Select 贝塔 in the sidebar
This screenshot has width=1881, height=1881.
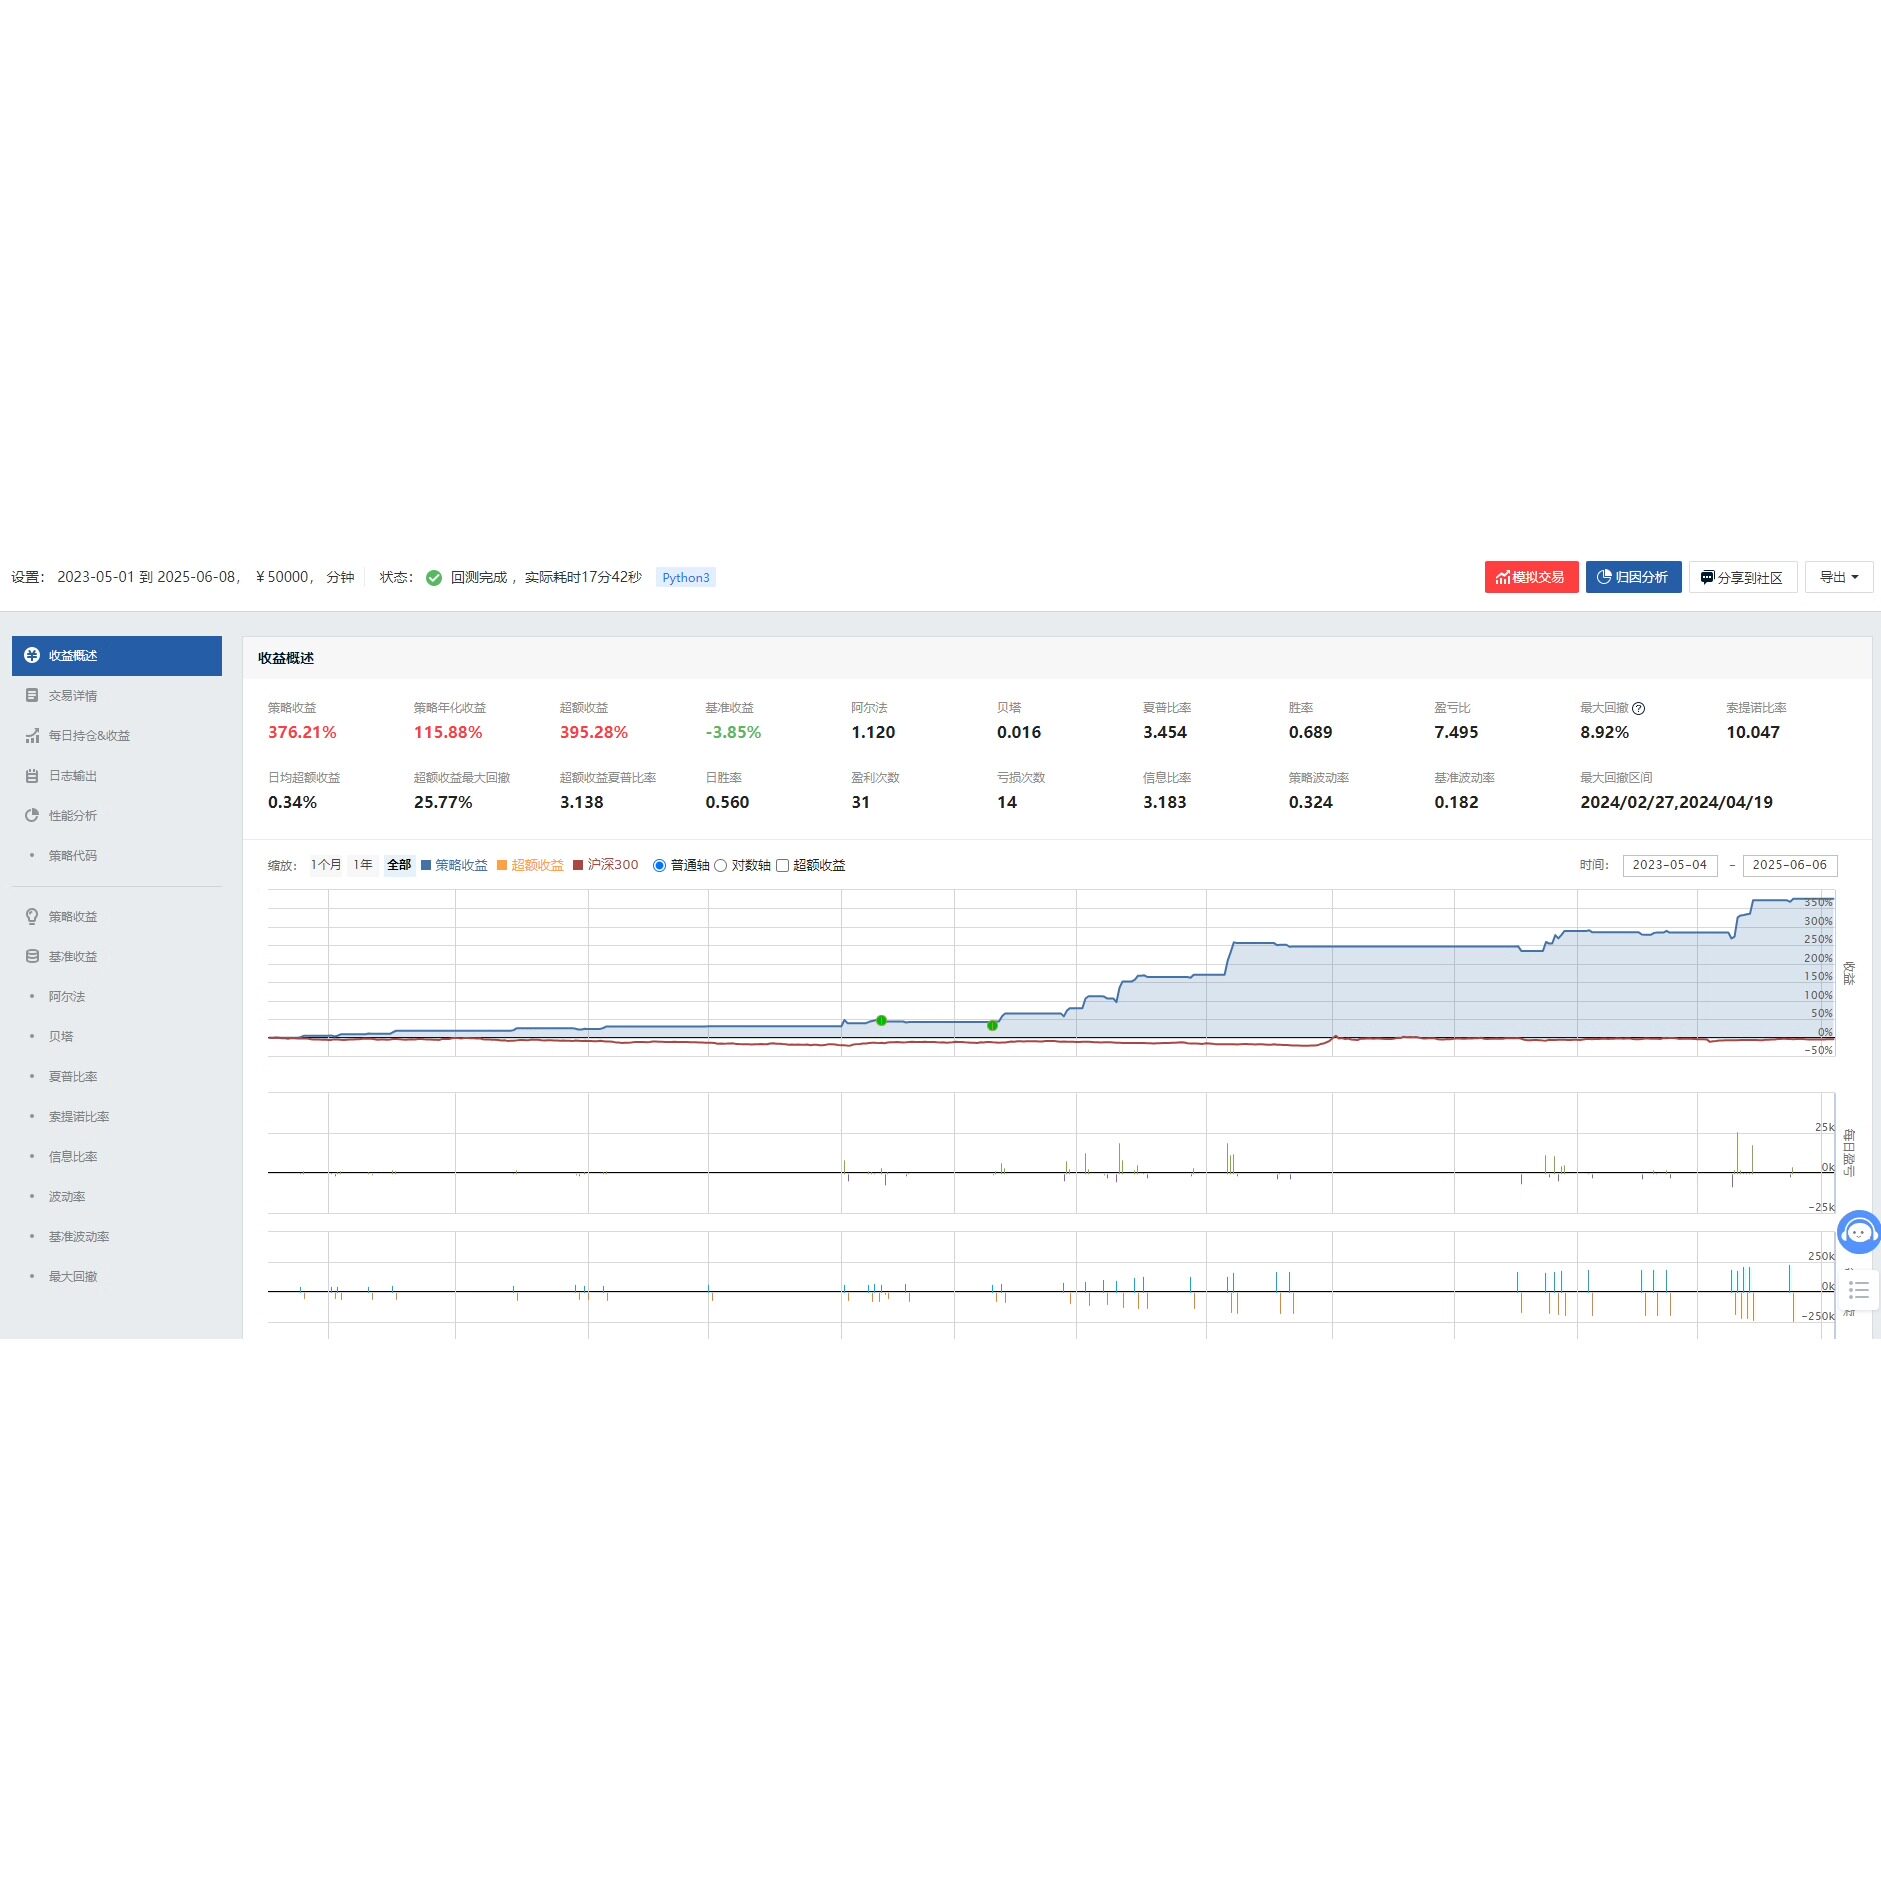pyautogui.click(x=61, y=1037)
